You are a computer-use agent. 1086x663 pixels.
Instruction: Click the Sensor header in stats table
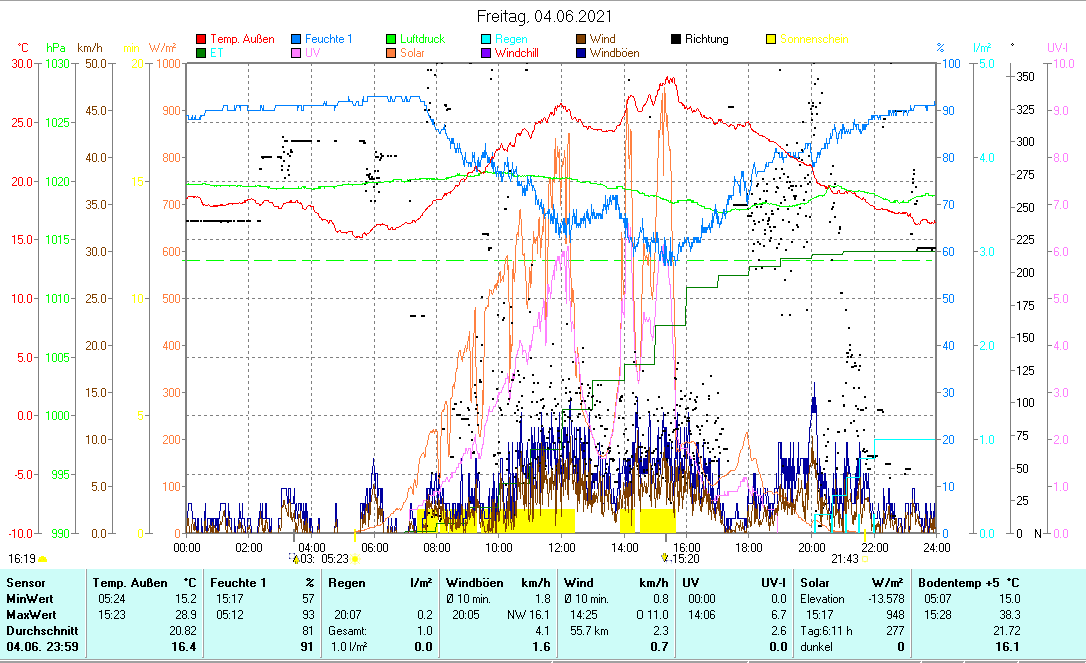tap(25, 582)
